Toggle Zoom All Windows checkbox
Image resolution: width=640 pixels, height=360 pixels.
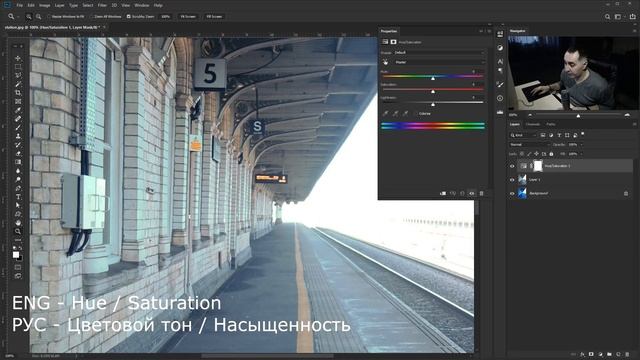[x=92, y=17]
